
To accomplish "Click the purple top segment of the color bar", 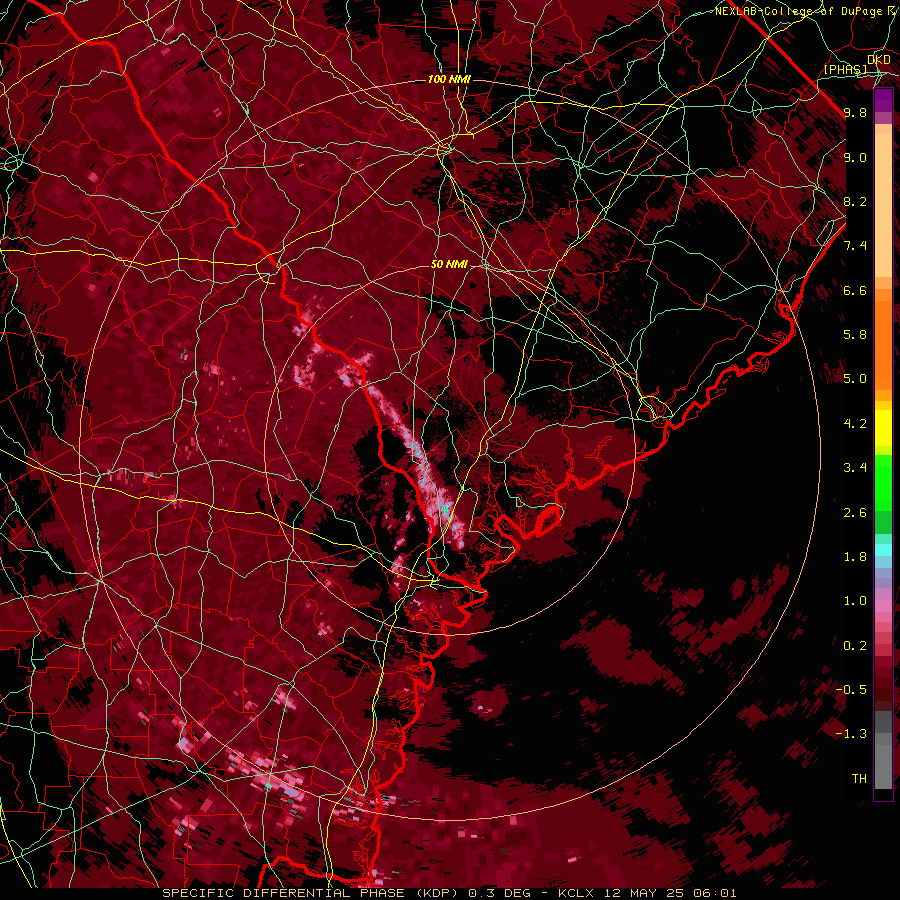I will pos(883,100).
